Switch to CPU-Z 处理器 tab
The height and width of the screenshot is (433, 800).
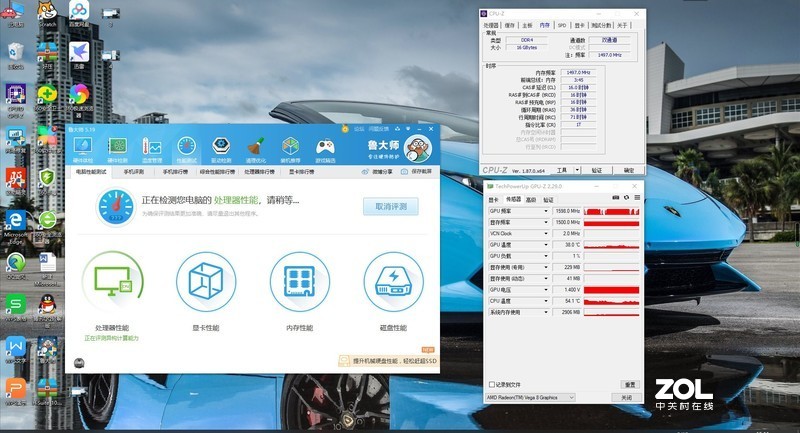click(x=491, y=25)
